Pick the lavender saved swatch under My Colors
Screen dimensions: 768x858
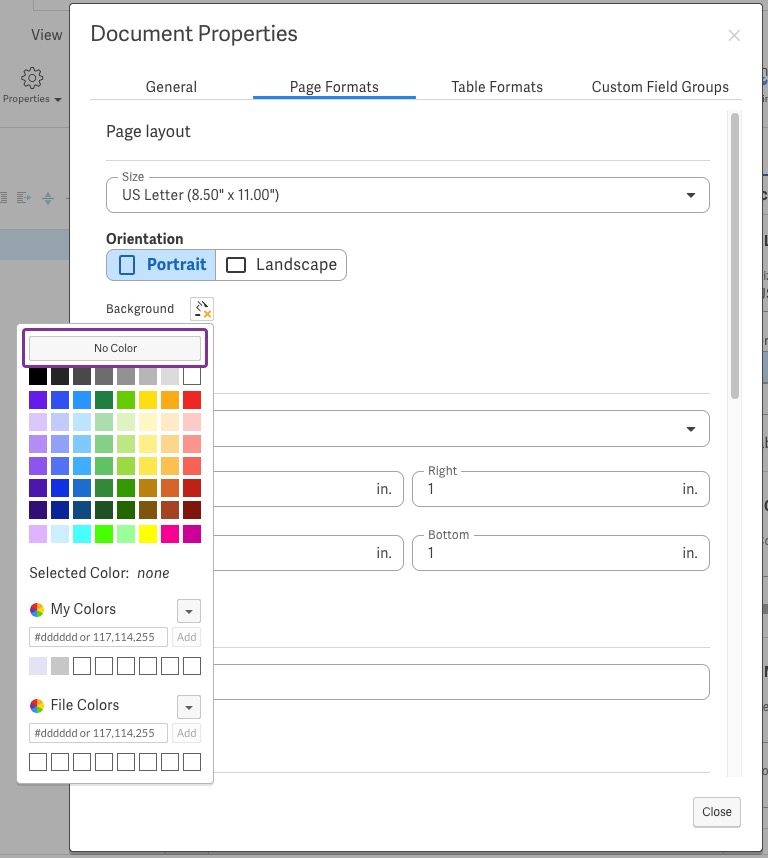pos(38,666)
